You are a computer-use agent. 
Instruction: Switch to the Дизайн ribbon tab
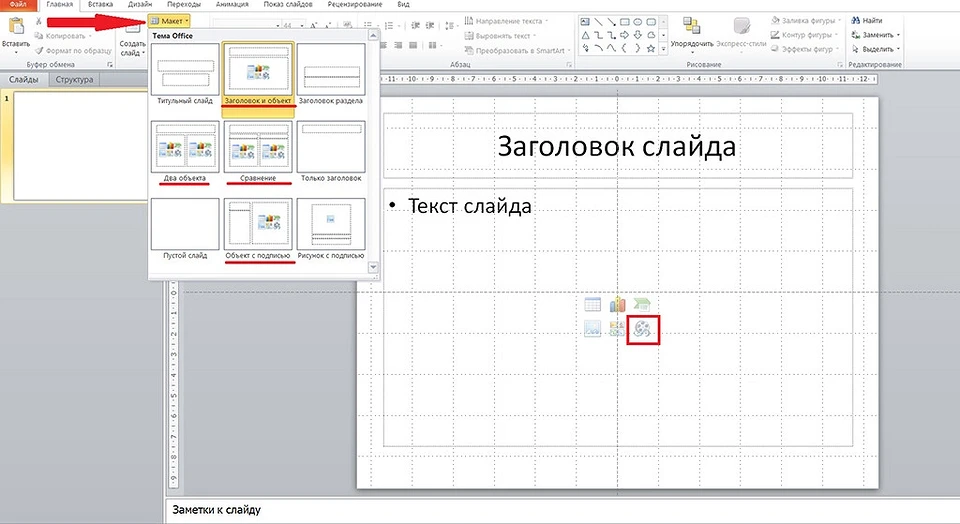(x=140, y=4)
